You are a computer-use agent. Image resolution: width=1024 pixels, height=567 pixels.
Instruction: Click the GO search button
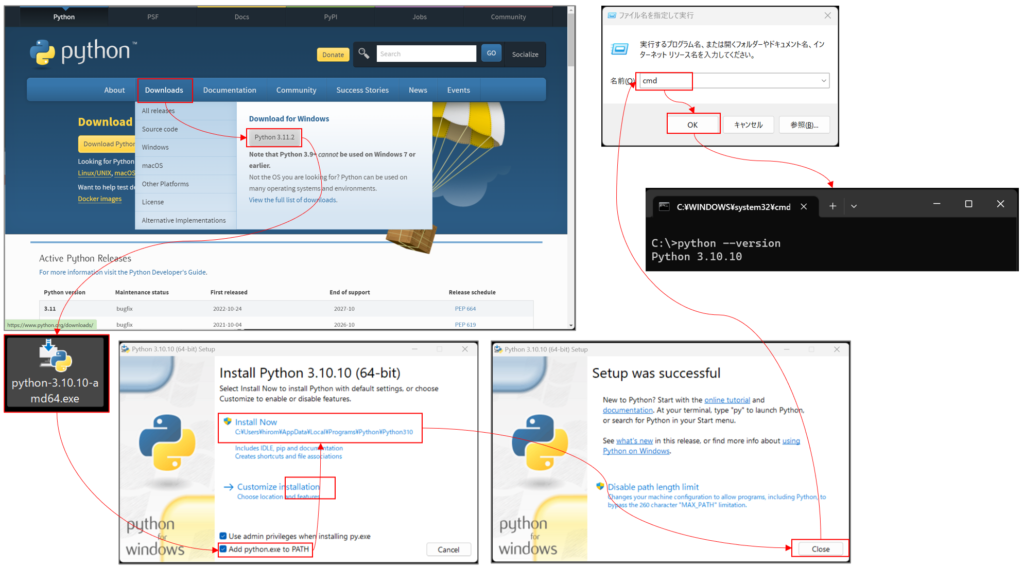[x=491, y=54]
